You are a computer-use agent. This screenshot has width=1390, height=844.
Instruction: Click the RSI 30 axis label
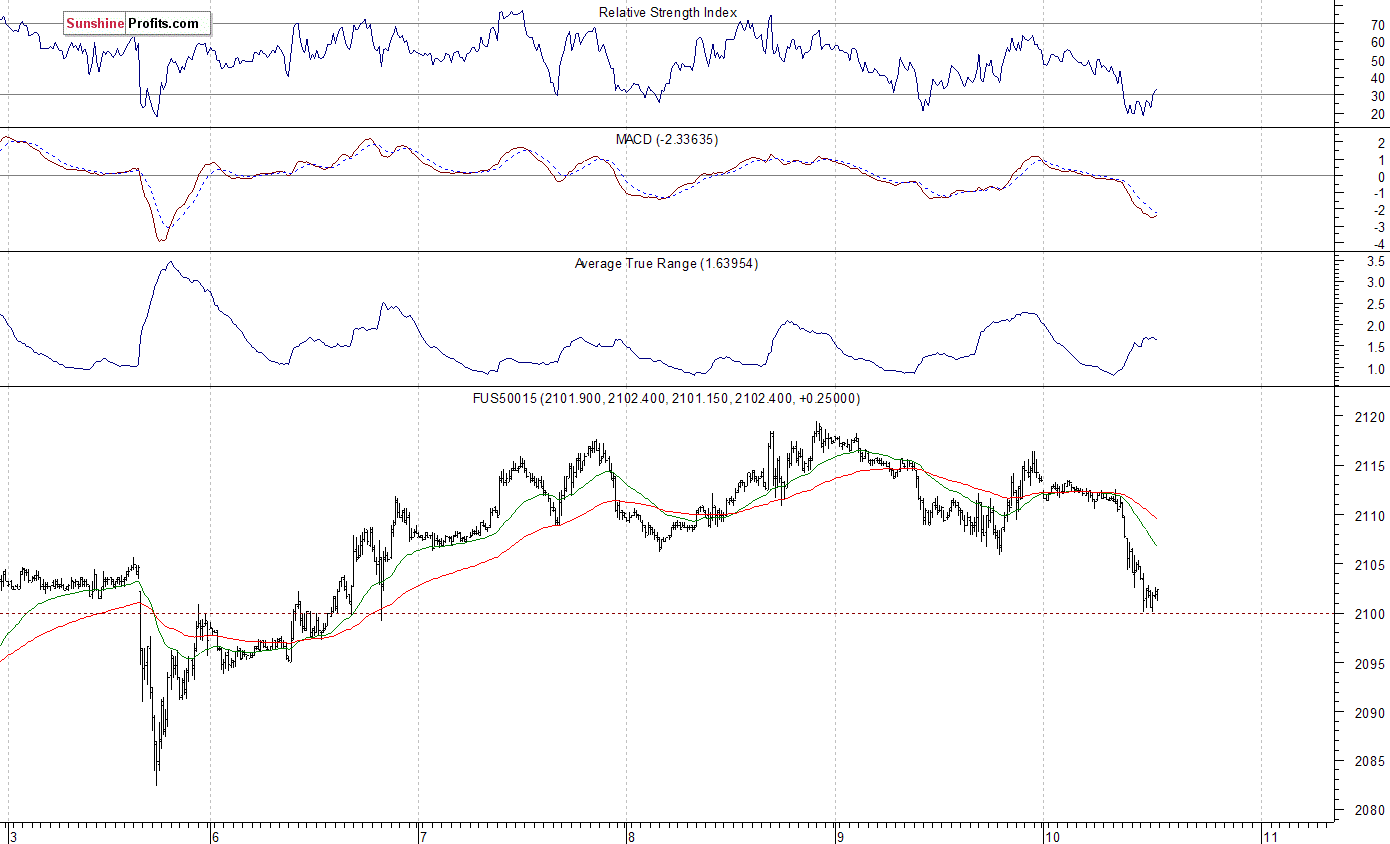click(1378, 96)
